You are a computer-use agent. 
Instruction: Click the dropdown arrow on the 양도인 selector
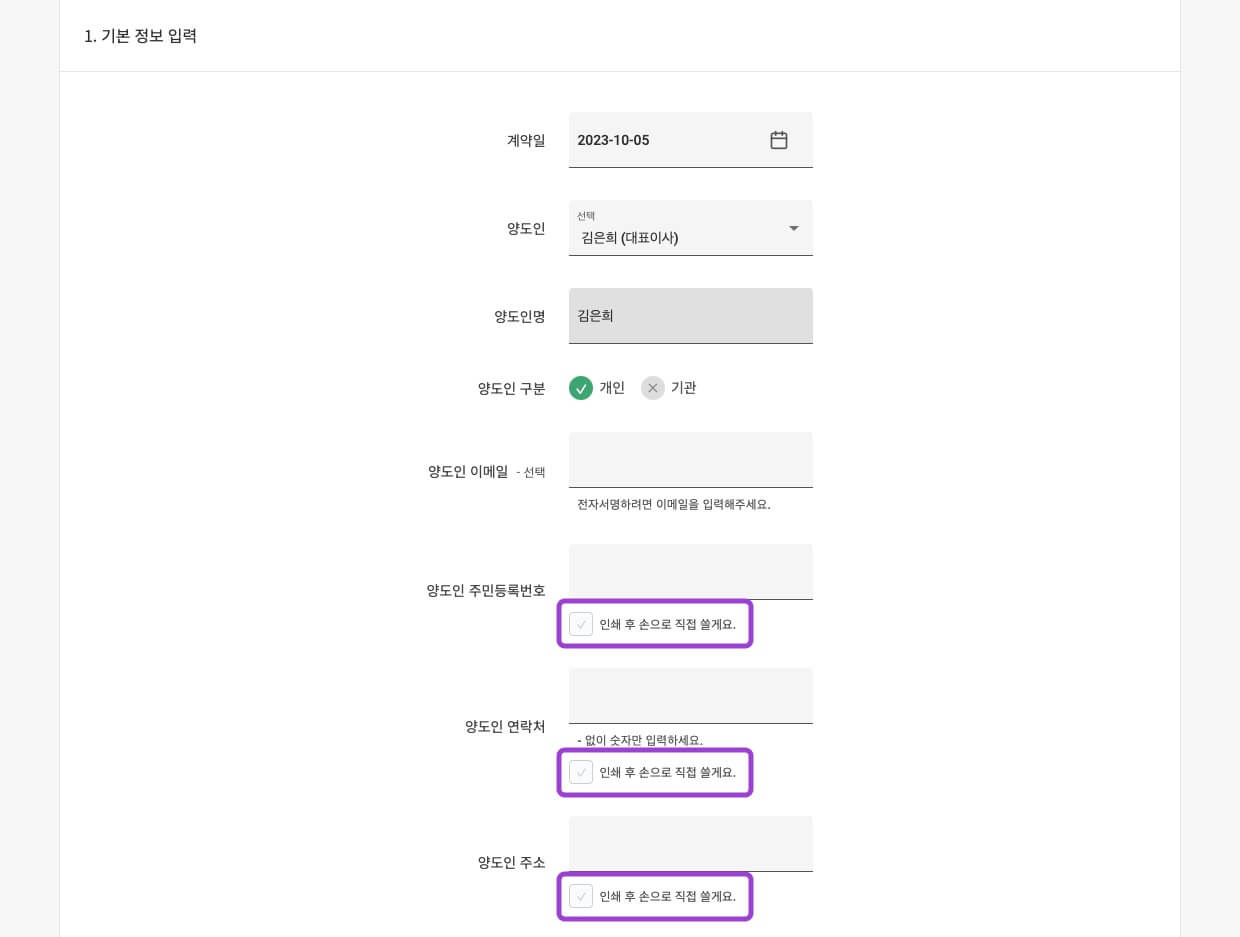point(793,228)
